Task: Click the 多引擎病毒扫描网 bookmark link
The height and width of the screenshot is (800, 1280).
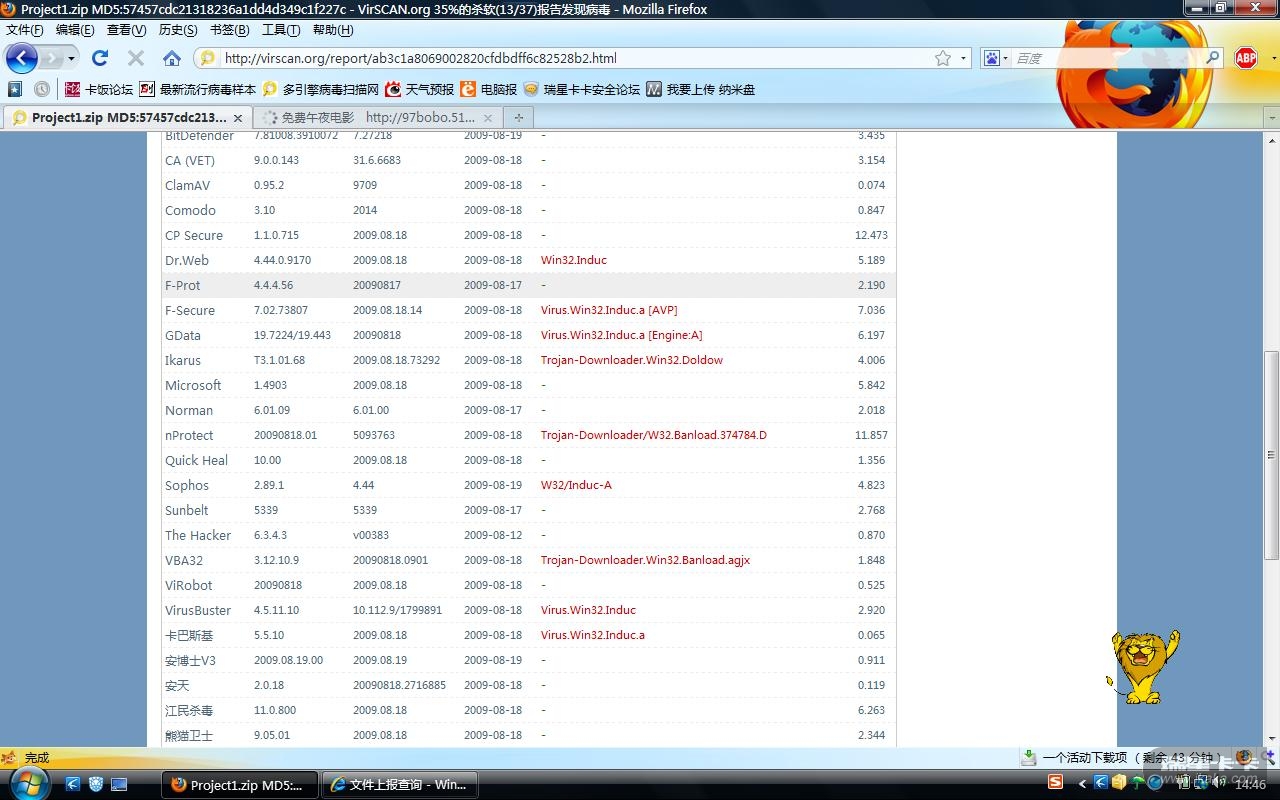Action: point(321,89)
